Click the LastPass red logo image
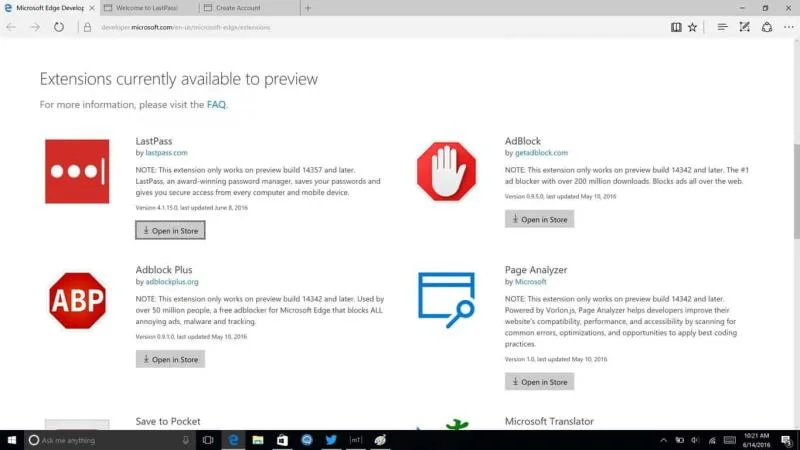This screenshot has height=450, width=800. coord(77,171)
